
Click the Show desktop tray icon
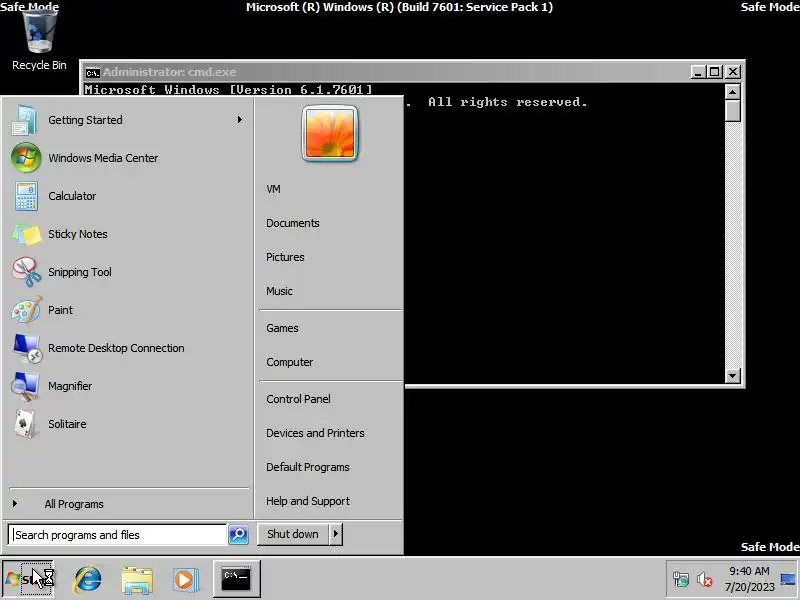(x=788, y=580)
